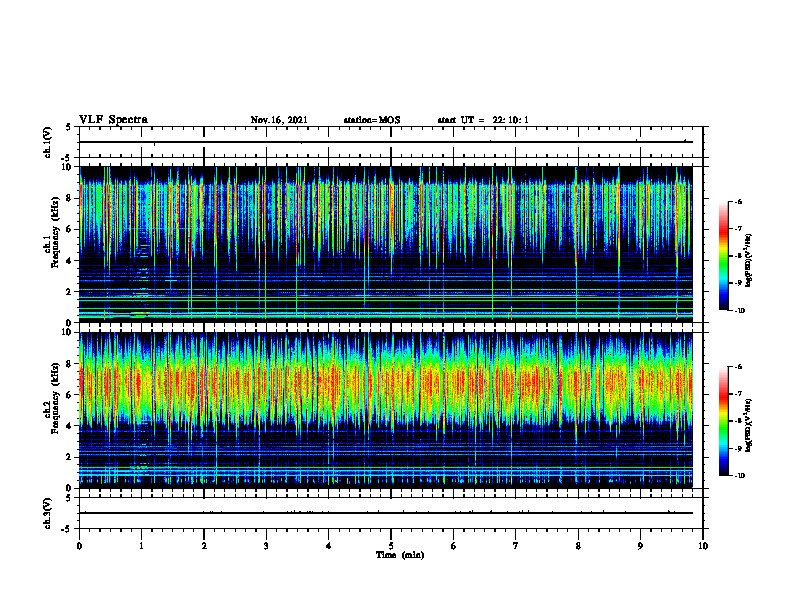Click the "-5" volt tick on ch.3(V) axis
This screenshot has width=792, height=612.
click(x=67, y=529)
